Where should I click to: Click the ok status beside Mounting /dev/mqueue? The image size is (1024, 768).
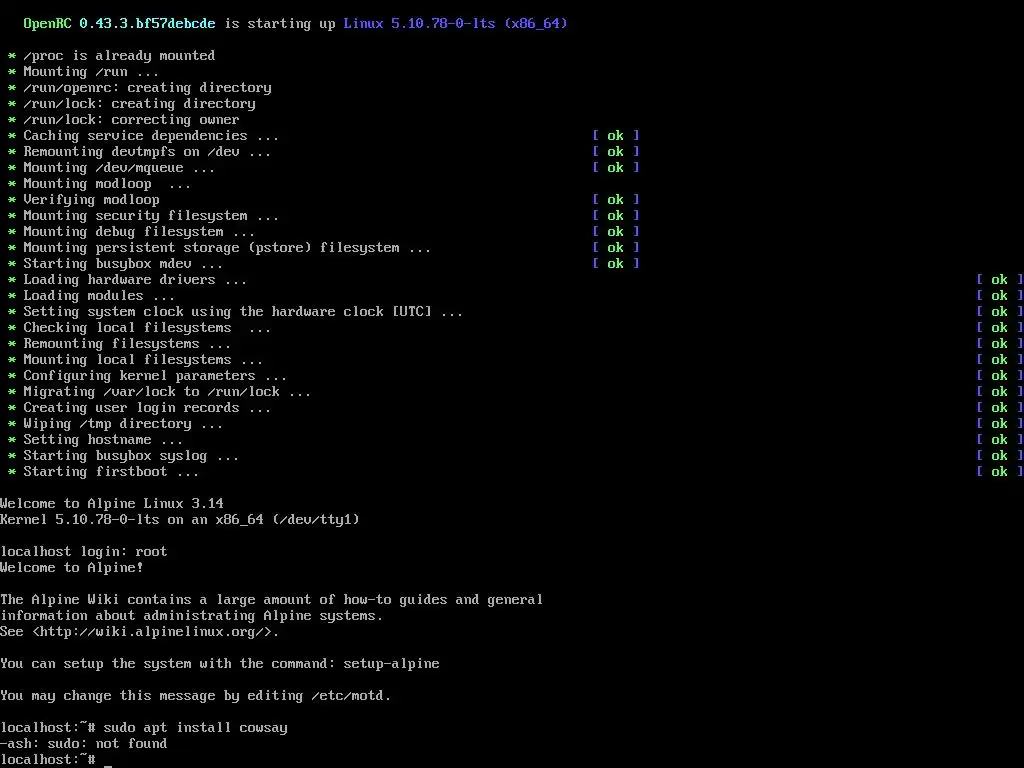tap(615, 168)
